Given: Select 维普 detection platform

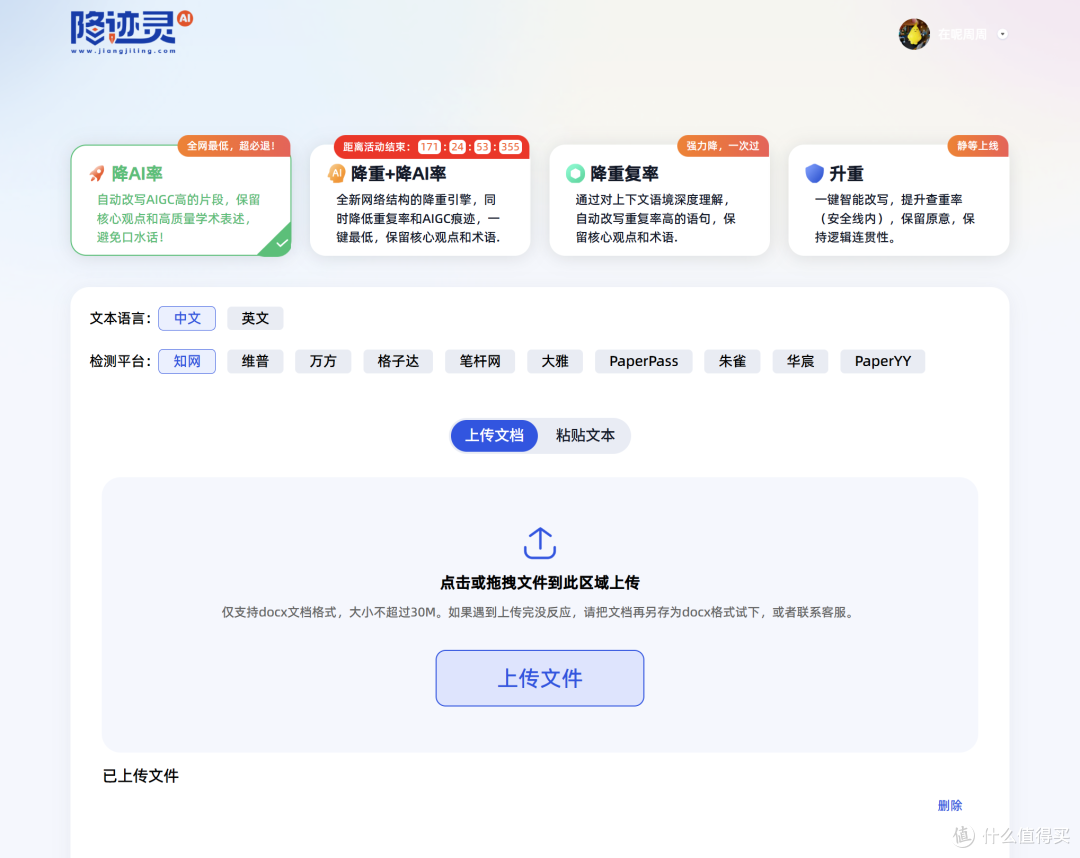Looking at the screenshot, I should click(255, 361).
